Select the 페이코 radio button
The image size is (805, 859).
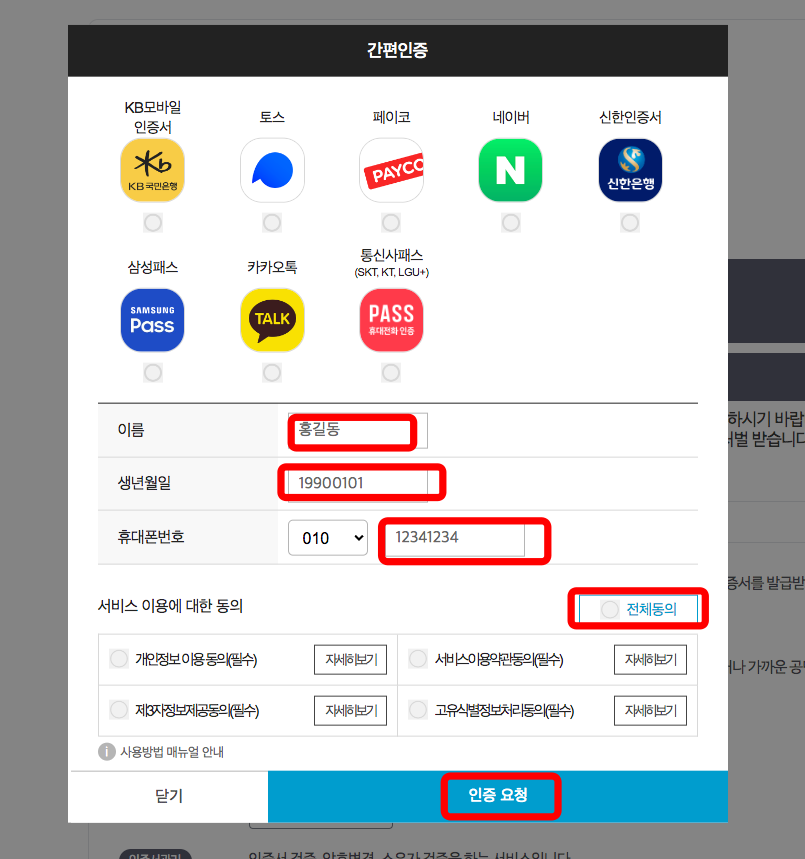(391, 223)
